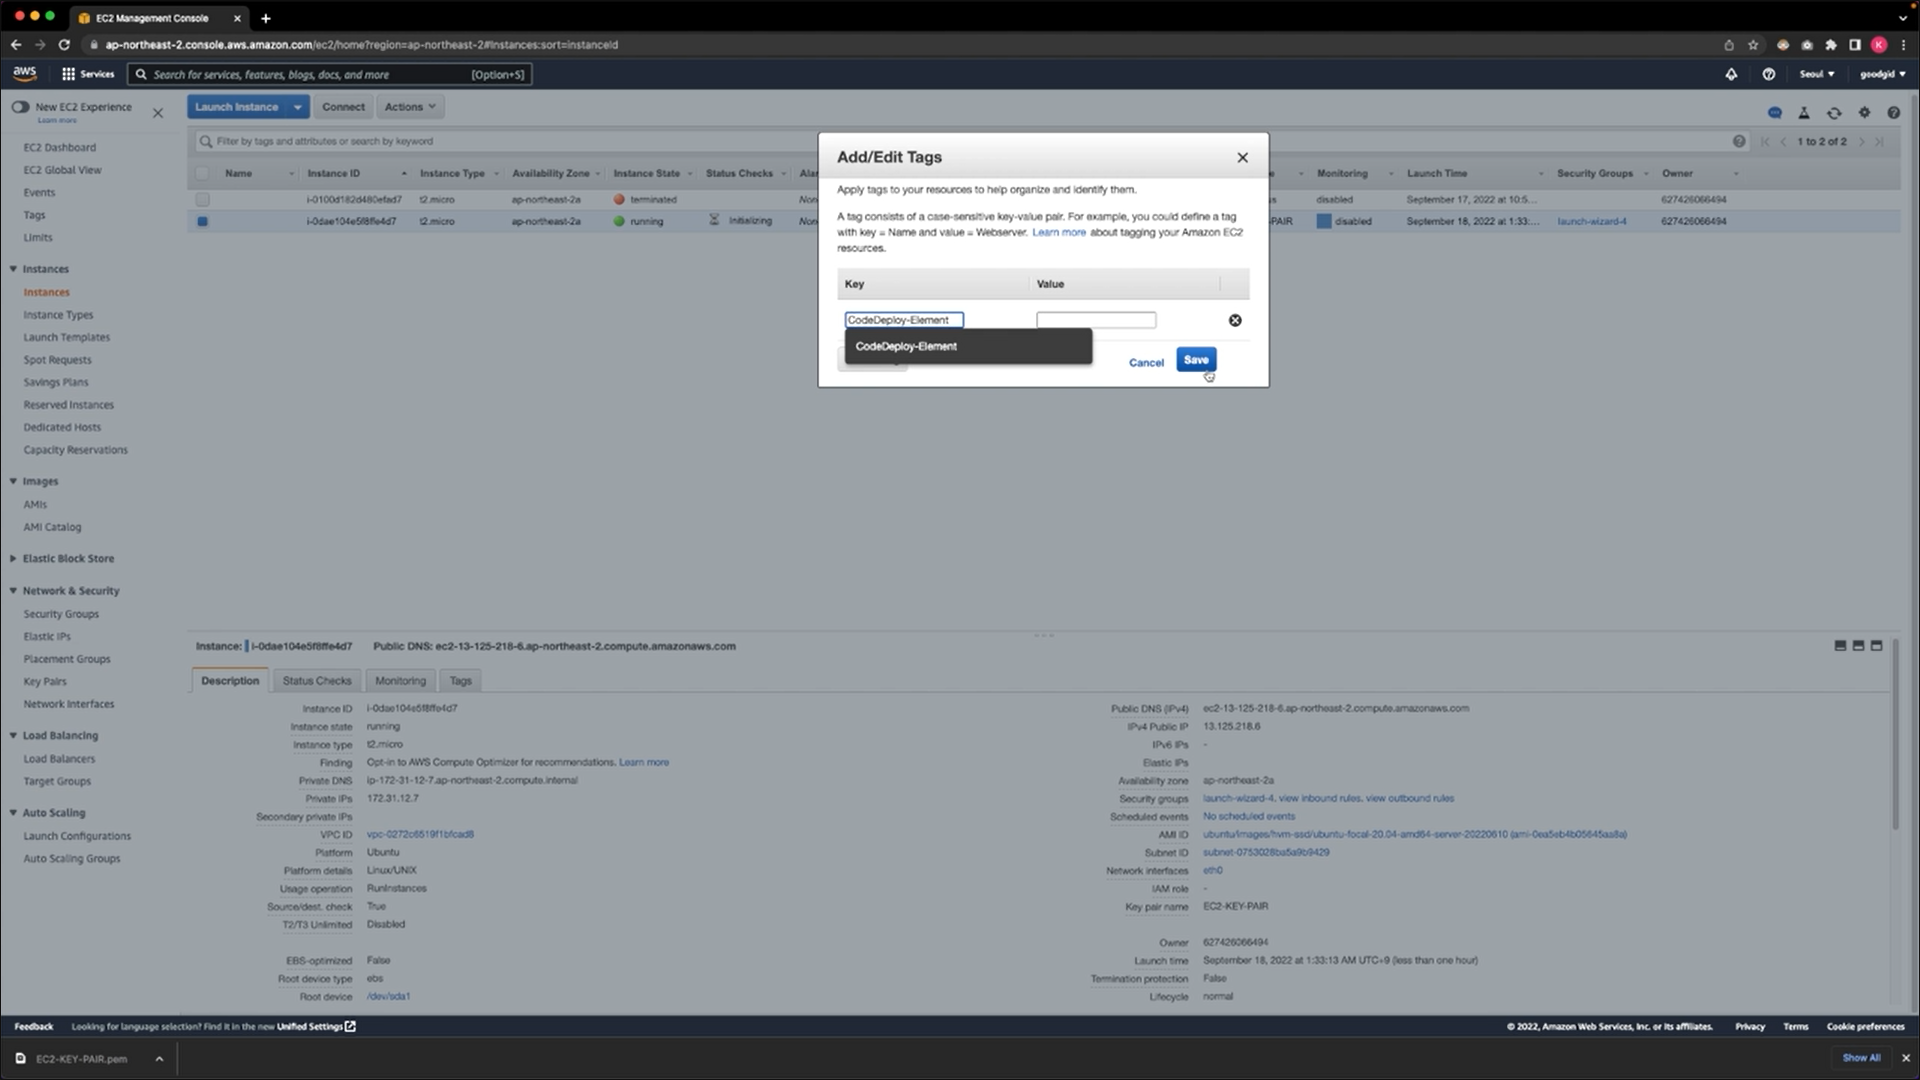Image resolution: width=1920 pixels, height=1080 pixels.
Task: Click the tag Value input field
Action: [x=1096, y=320]
